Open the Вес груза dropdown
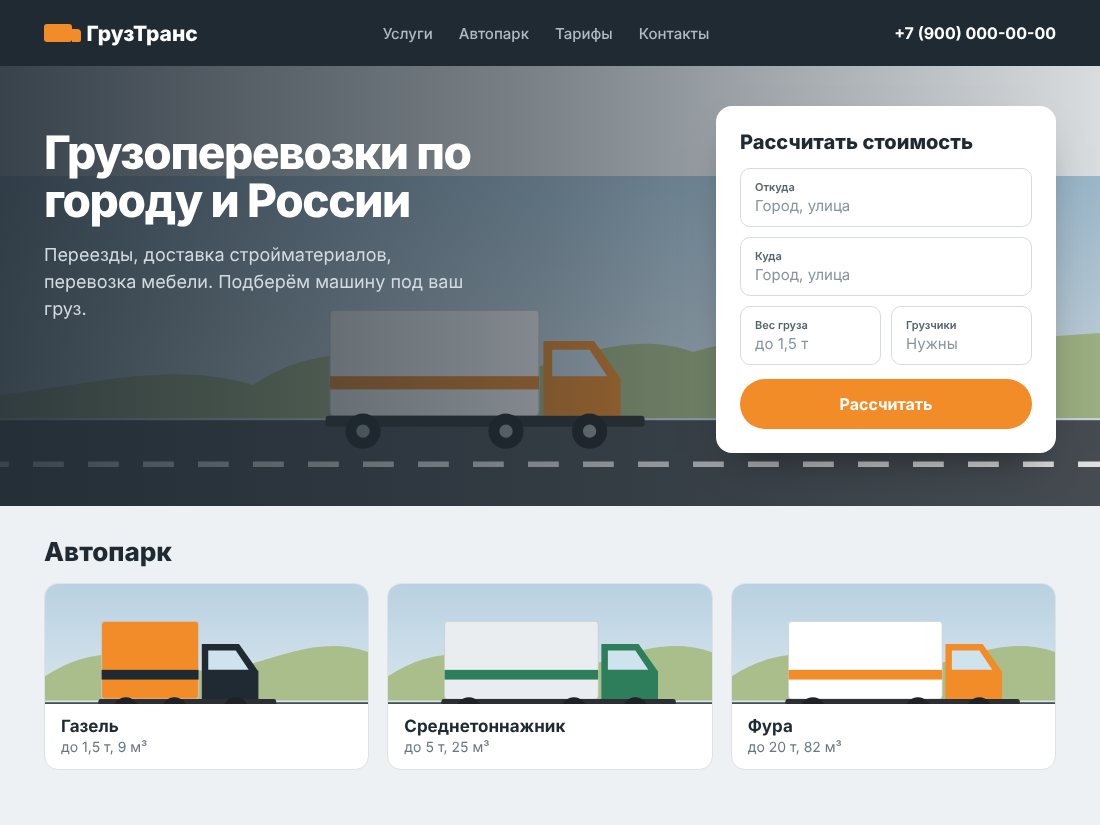 point(810,335)
